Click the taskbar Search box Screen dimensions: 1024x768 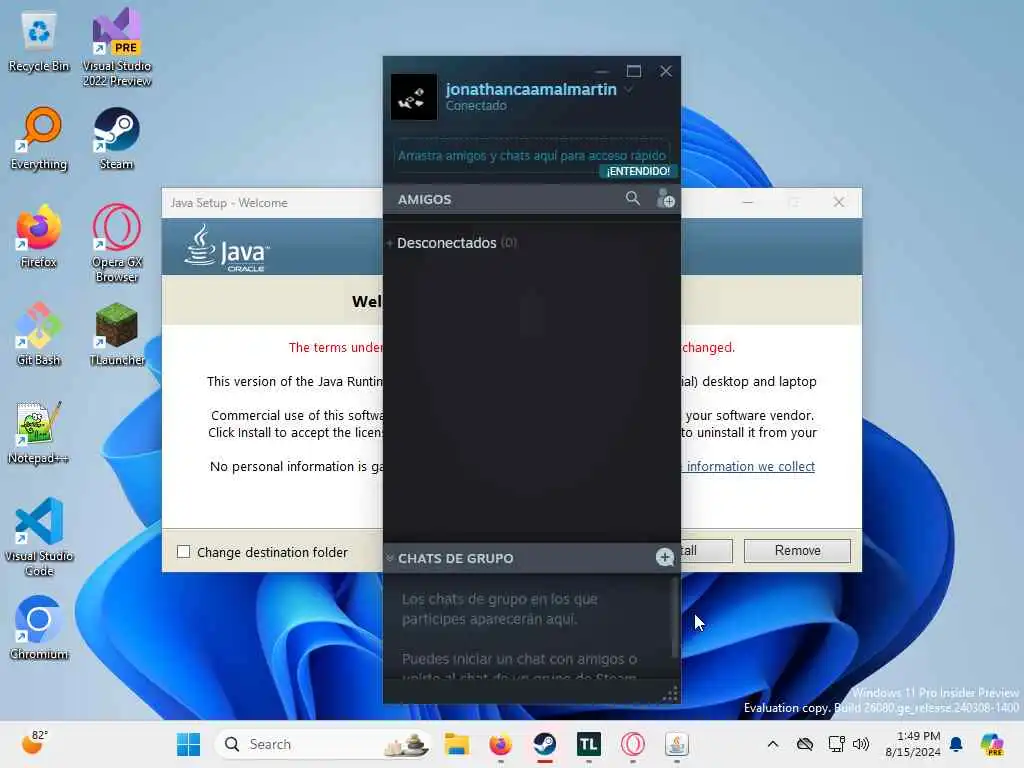tap(323, 744)
